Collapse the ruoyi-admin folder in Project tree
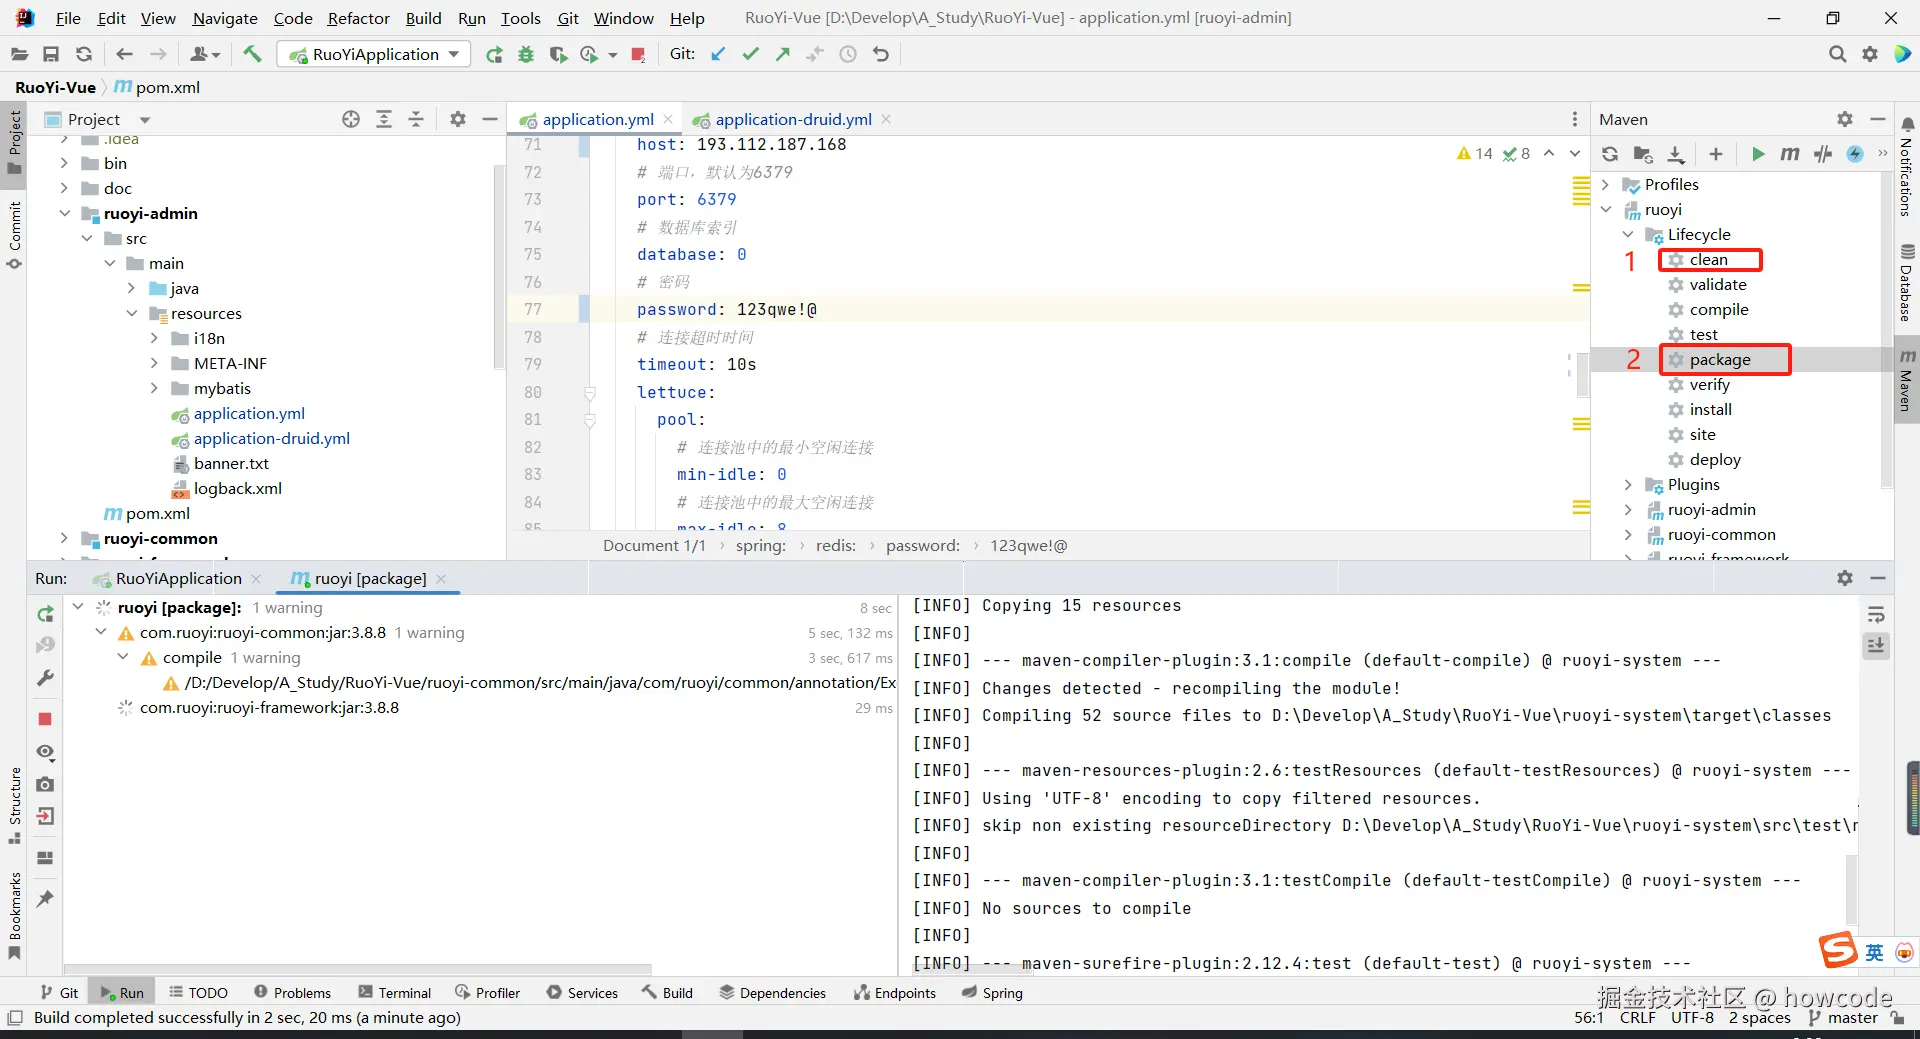The height and width of the screenshot is (1039, 1920). coord(65,213)
